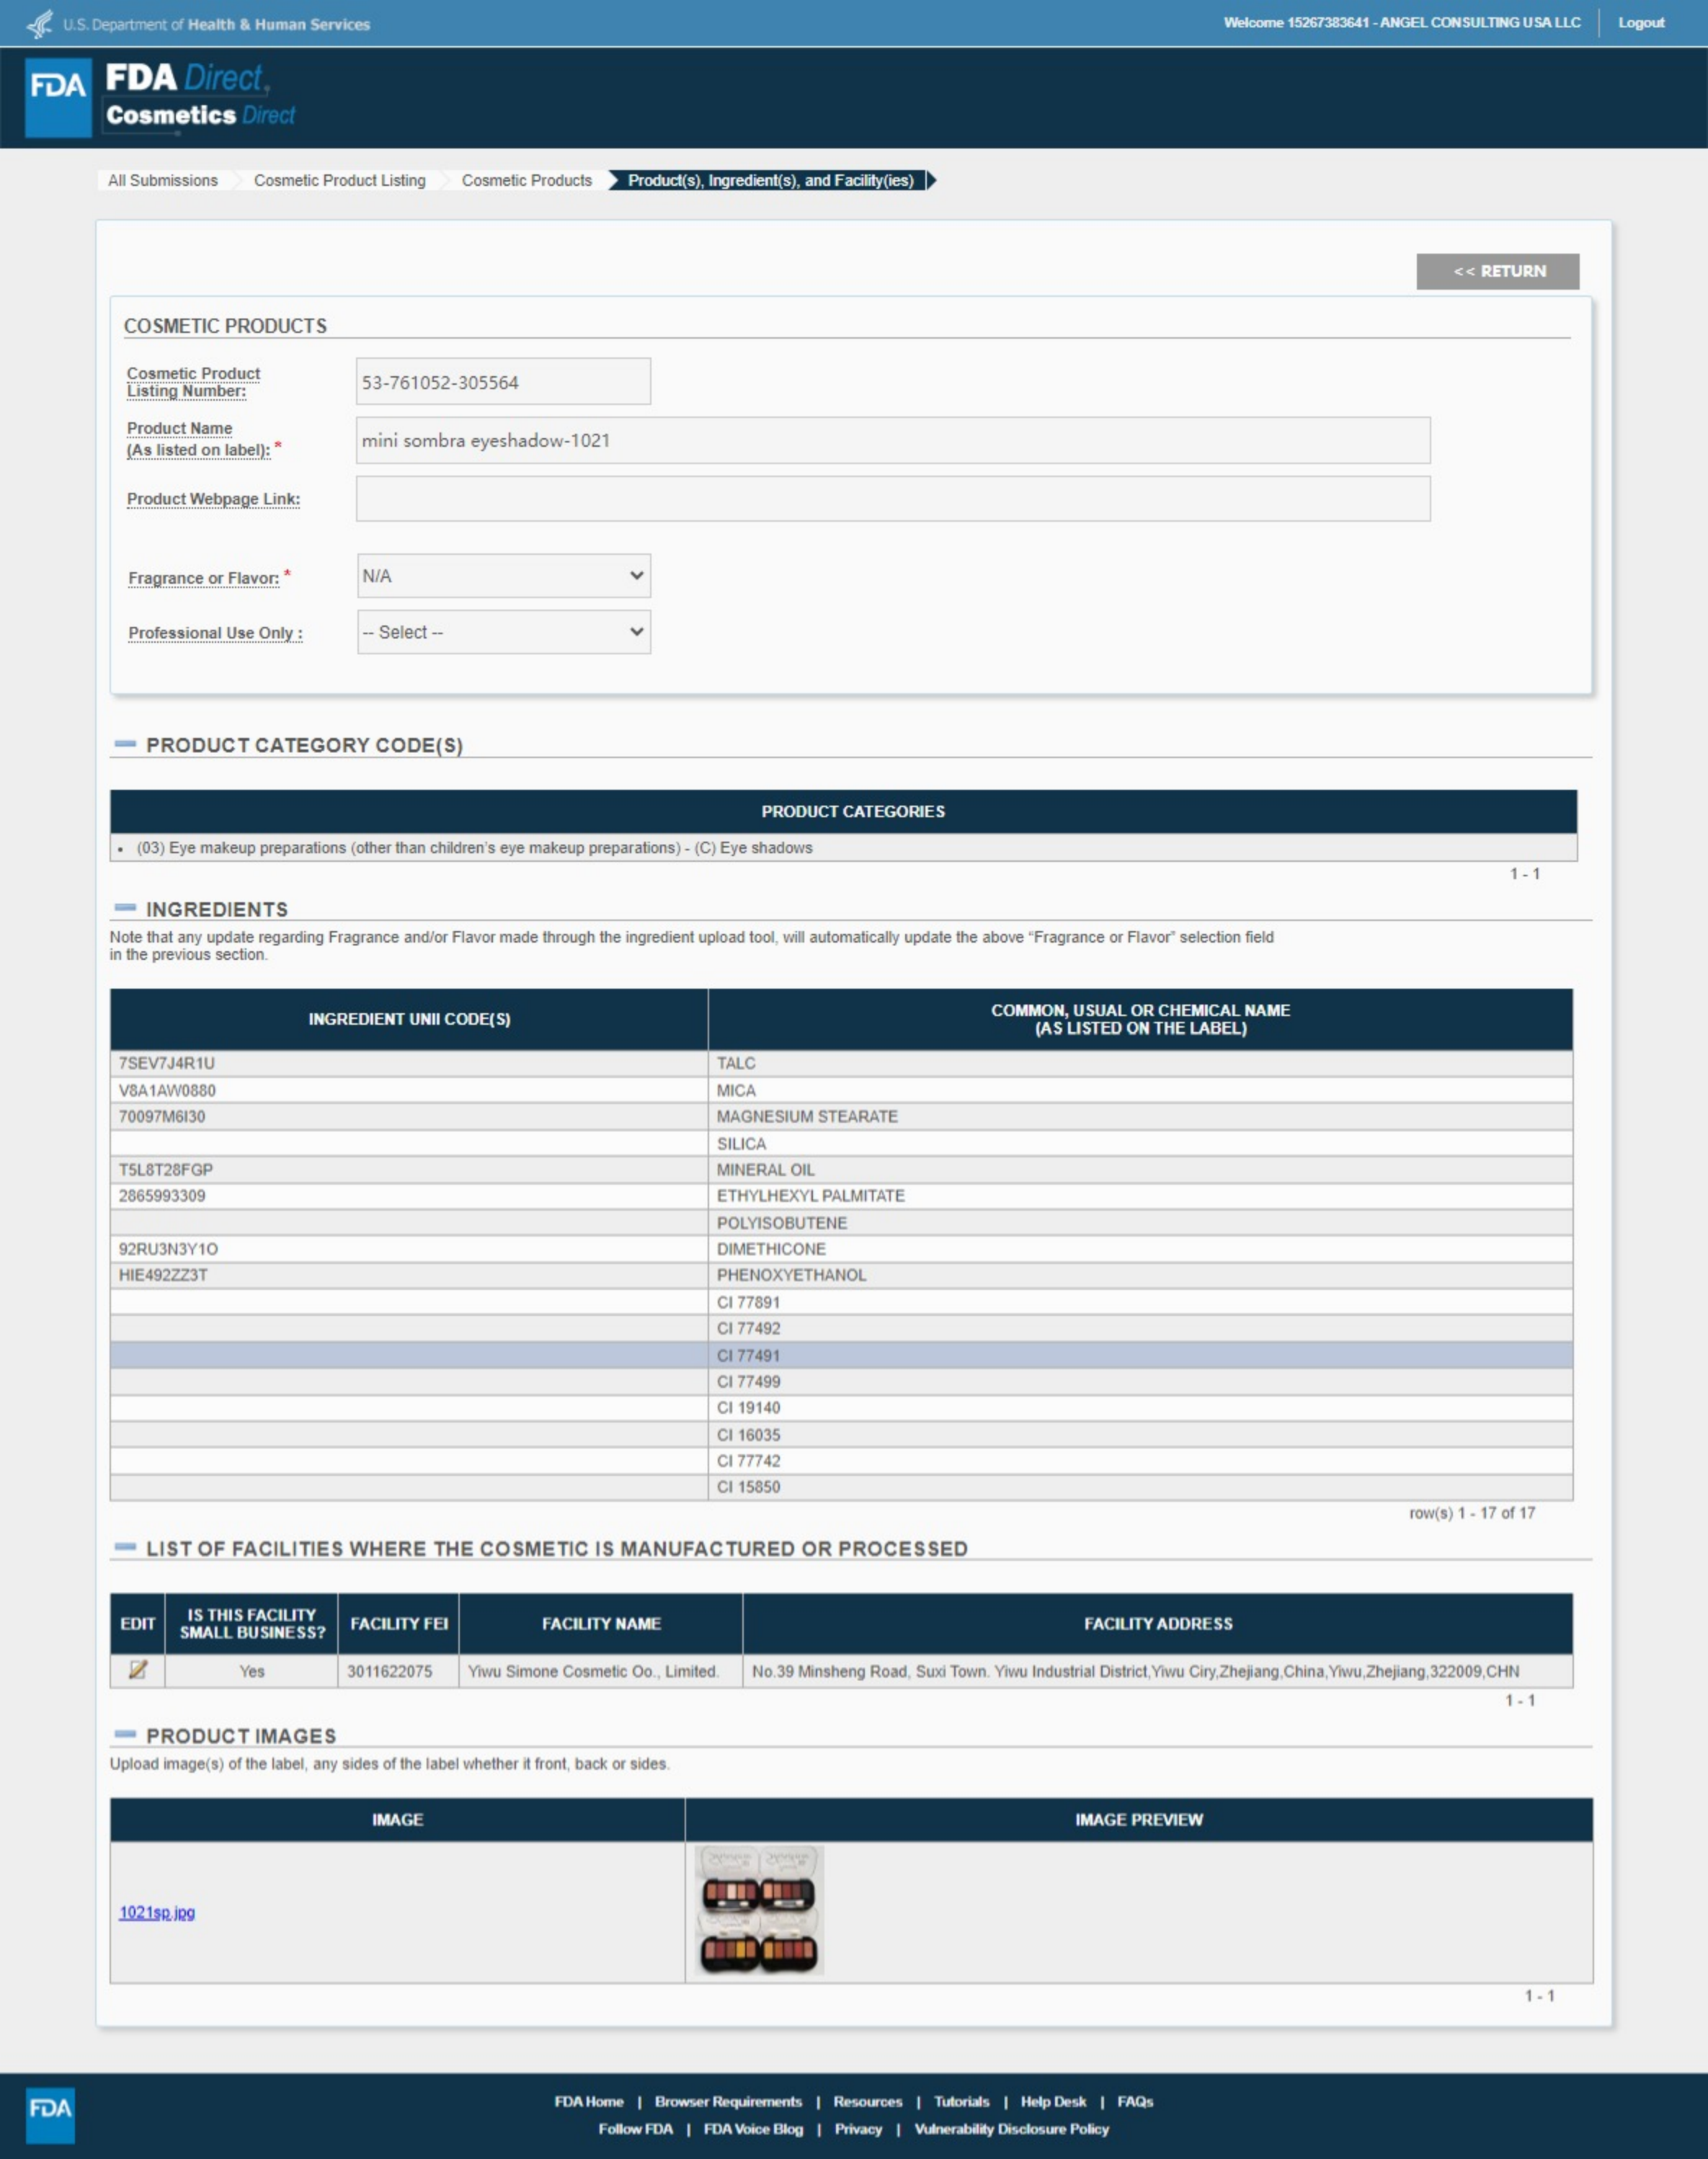The width and height of the screenshot is (1708, 2159).
Task: Click the HHS eagle logo at top
Action: [40, 23]
